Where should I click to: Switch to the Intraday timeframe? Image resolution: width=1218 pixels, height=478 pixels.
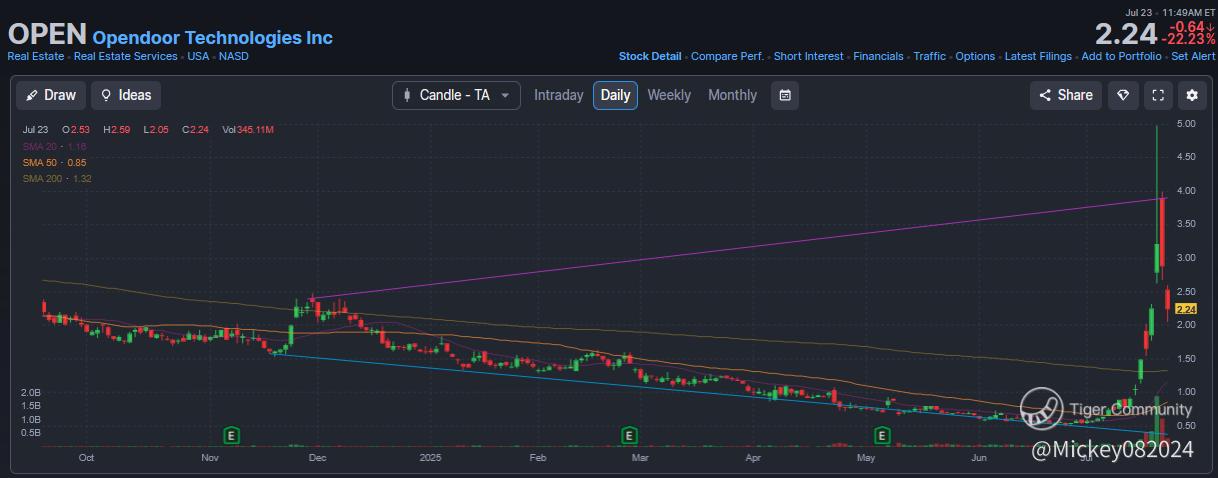click(x=558, y=95)
